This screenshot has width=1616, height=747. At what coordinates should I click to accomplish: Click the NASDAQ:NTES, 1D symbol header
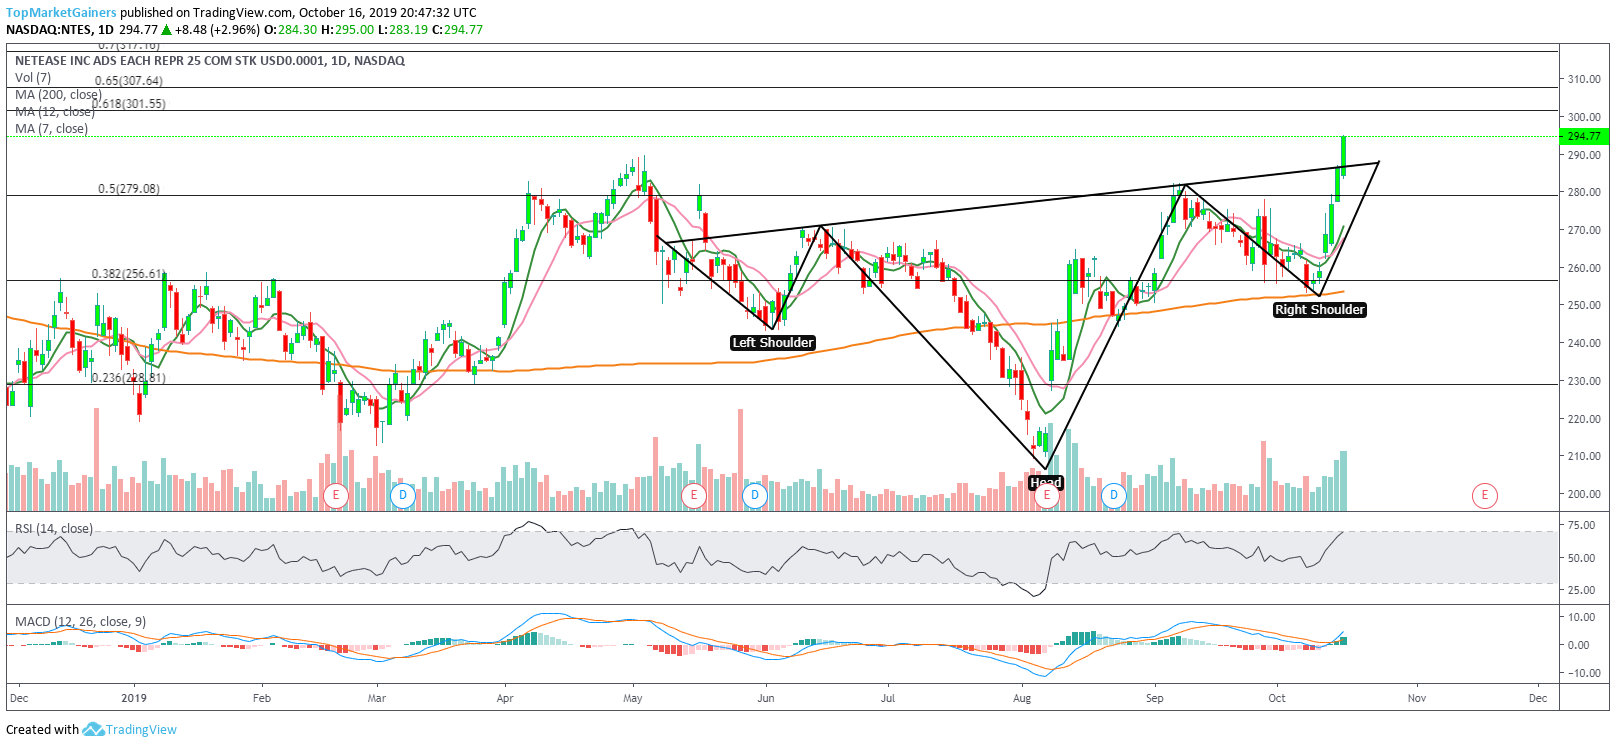click(x=60, y=30)
